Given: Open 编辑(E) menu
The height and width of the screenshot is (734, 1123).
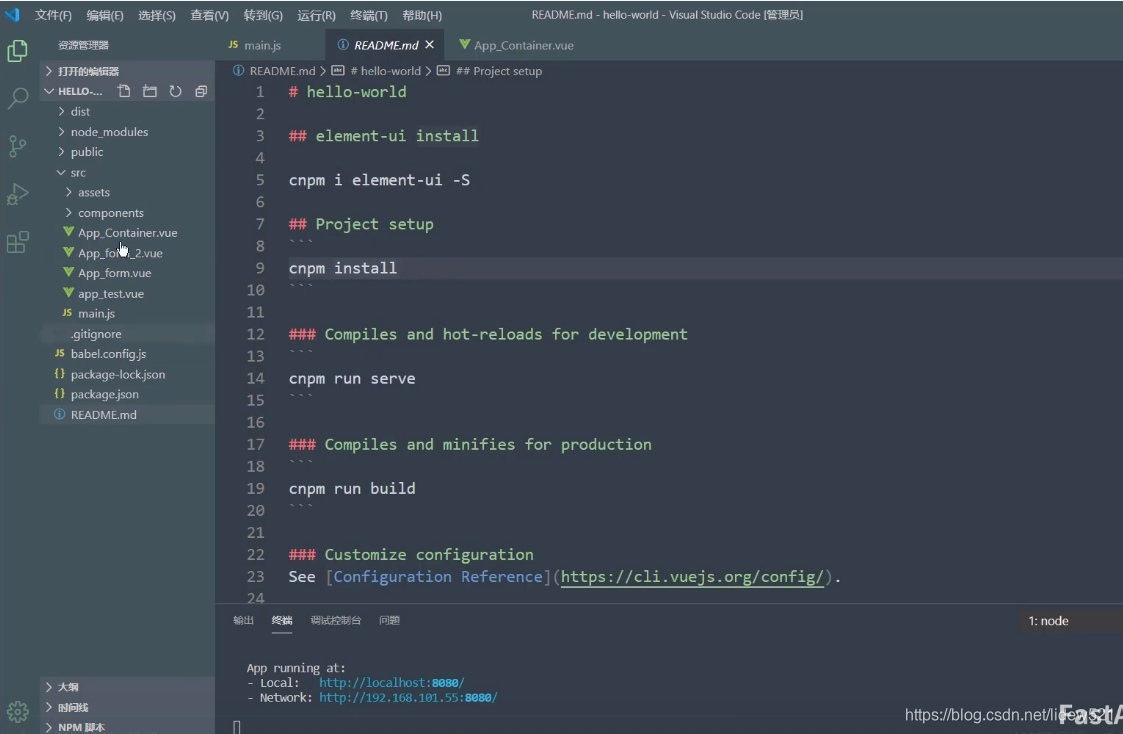Looking at the screenshot, I should pos(105,15).
